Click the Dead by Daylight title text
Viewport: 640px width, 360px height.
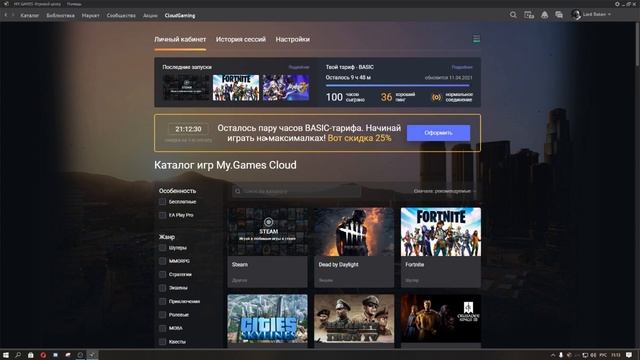click(x=338, y=264)
